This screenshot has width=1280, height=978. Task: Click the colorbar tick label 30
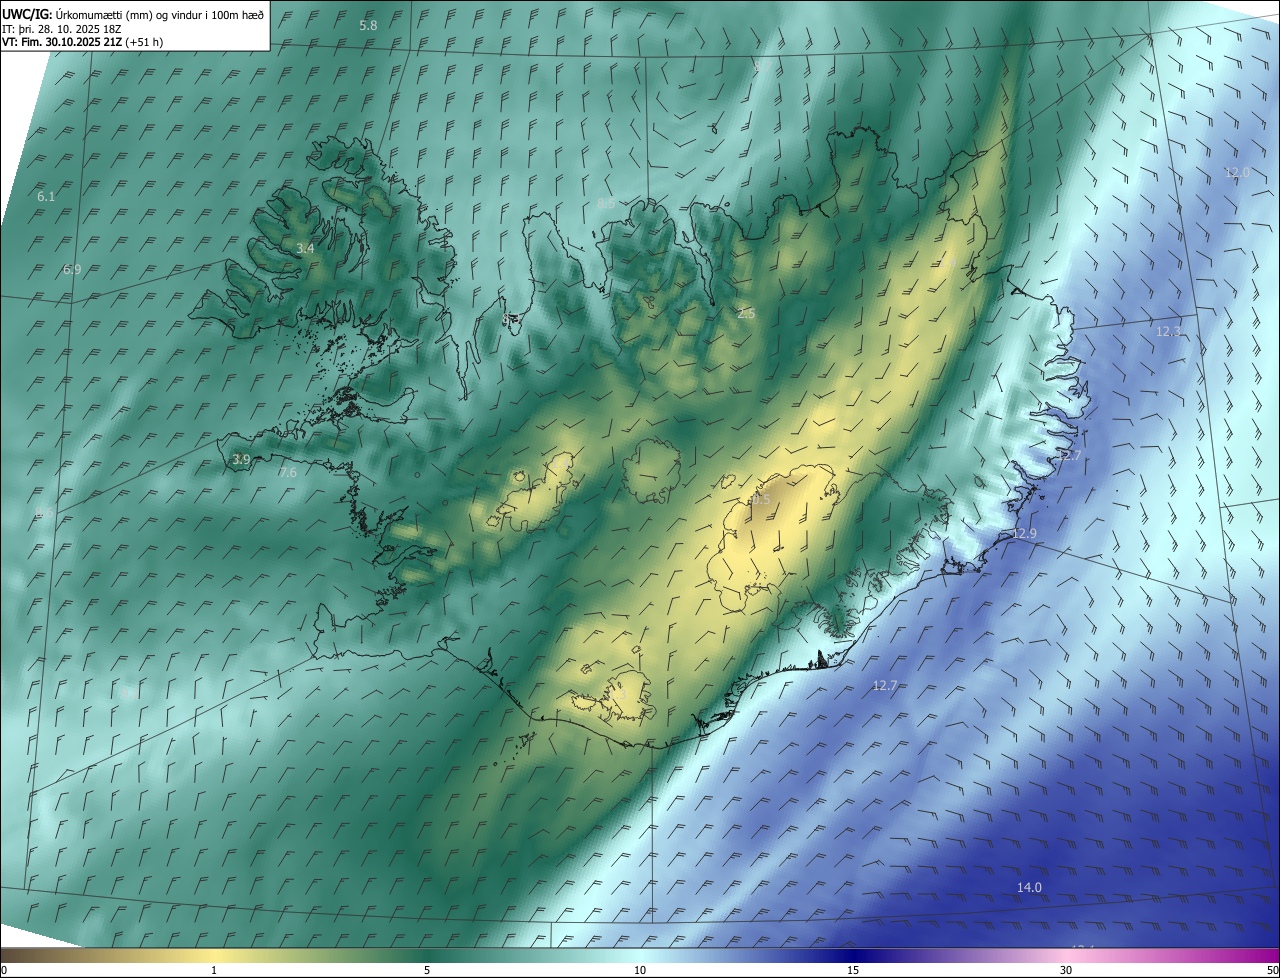pyautogui.click(x=1066, y=970)
